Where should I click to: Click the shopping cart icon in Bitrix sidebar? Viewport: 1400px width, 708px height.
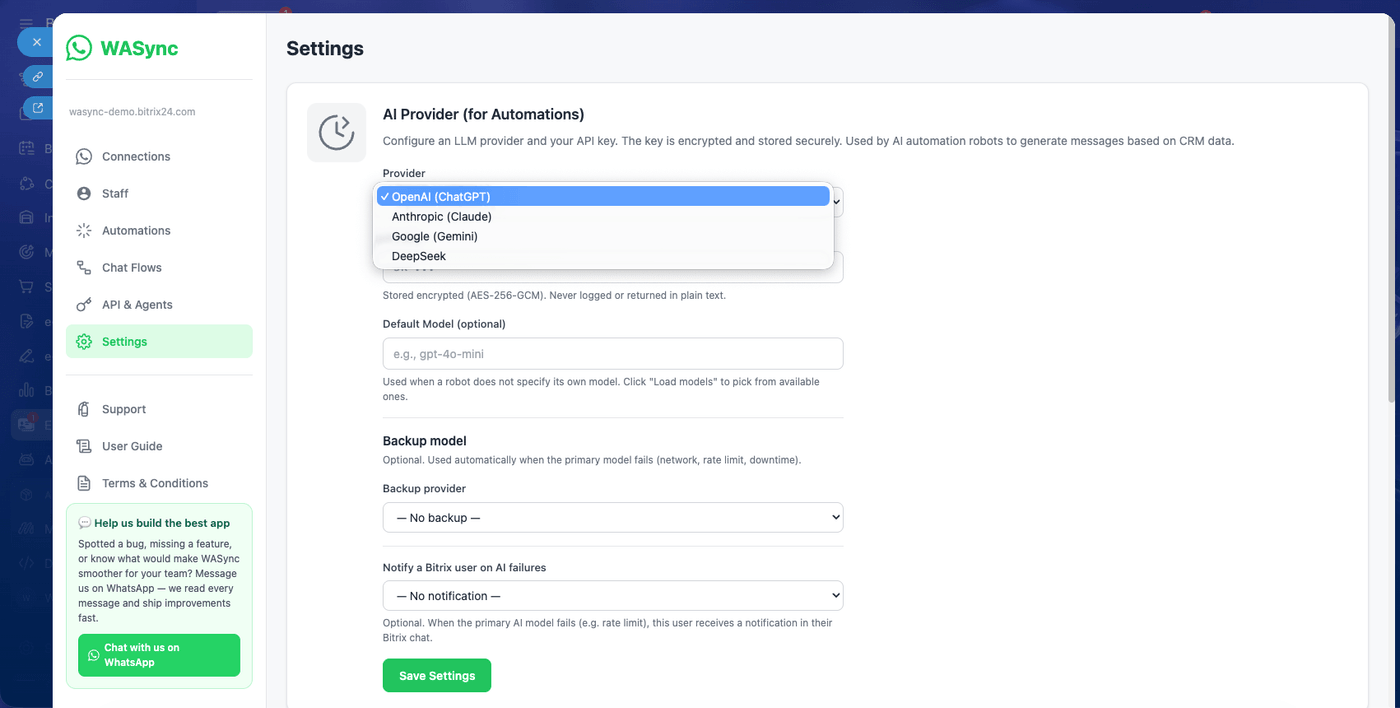[26, 287]
